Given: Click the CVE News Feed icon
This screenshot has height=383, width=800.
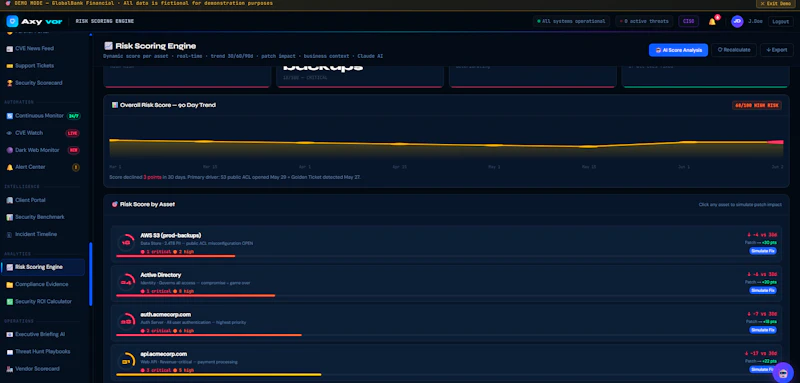Looking at the screenshot, I should click(x=10, y=48).
